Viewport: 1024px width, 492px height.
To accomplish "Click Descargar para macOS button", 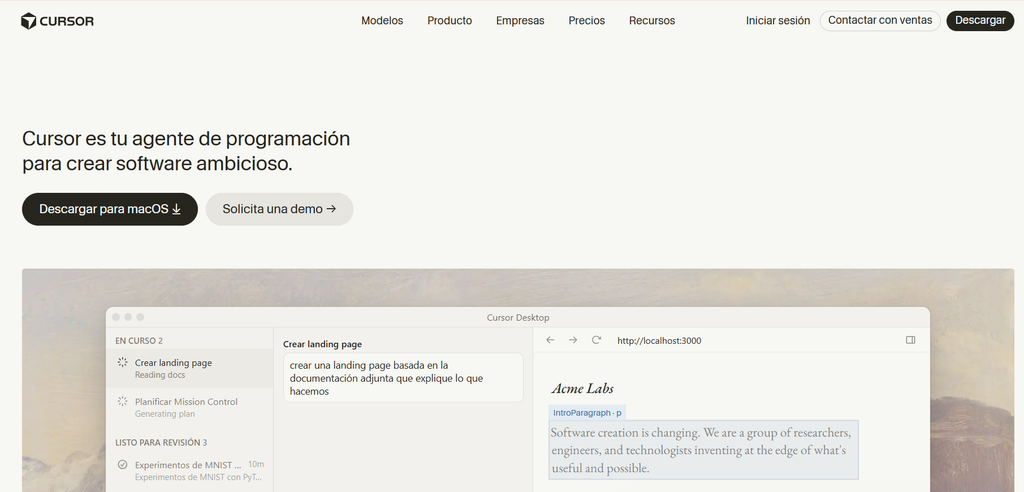I will click(x=110, y=209).
